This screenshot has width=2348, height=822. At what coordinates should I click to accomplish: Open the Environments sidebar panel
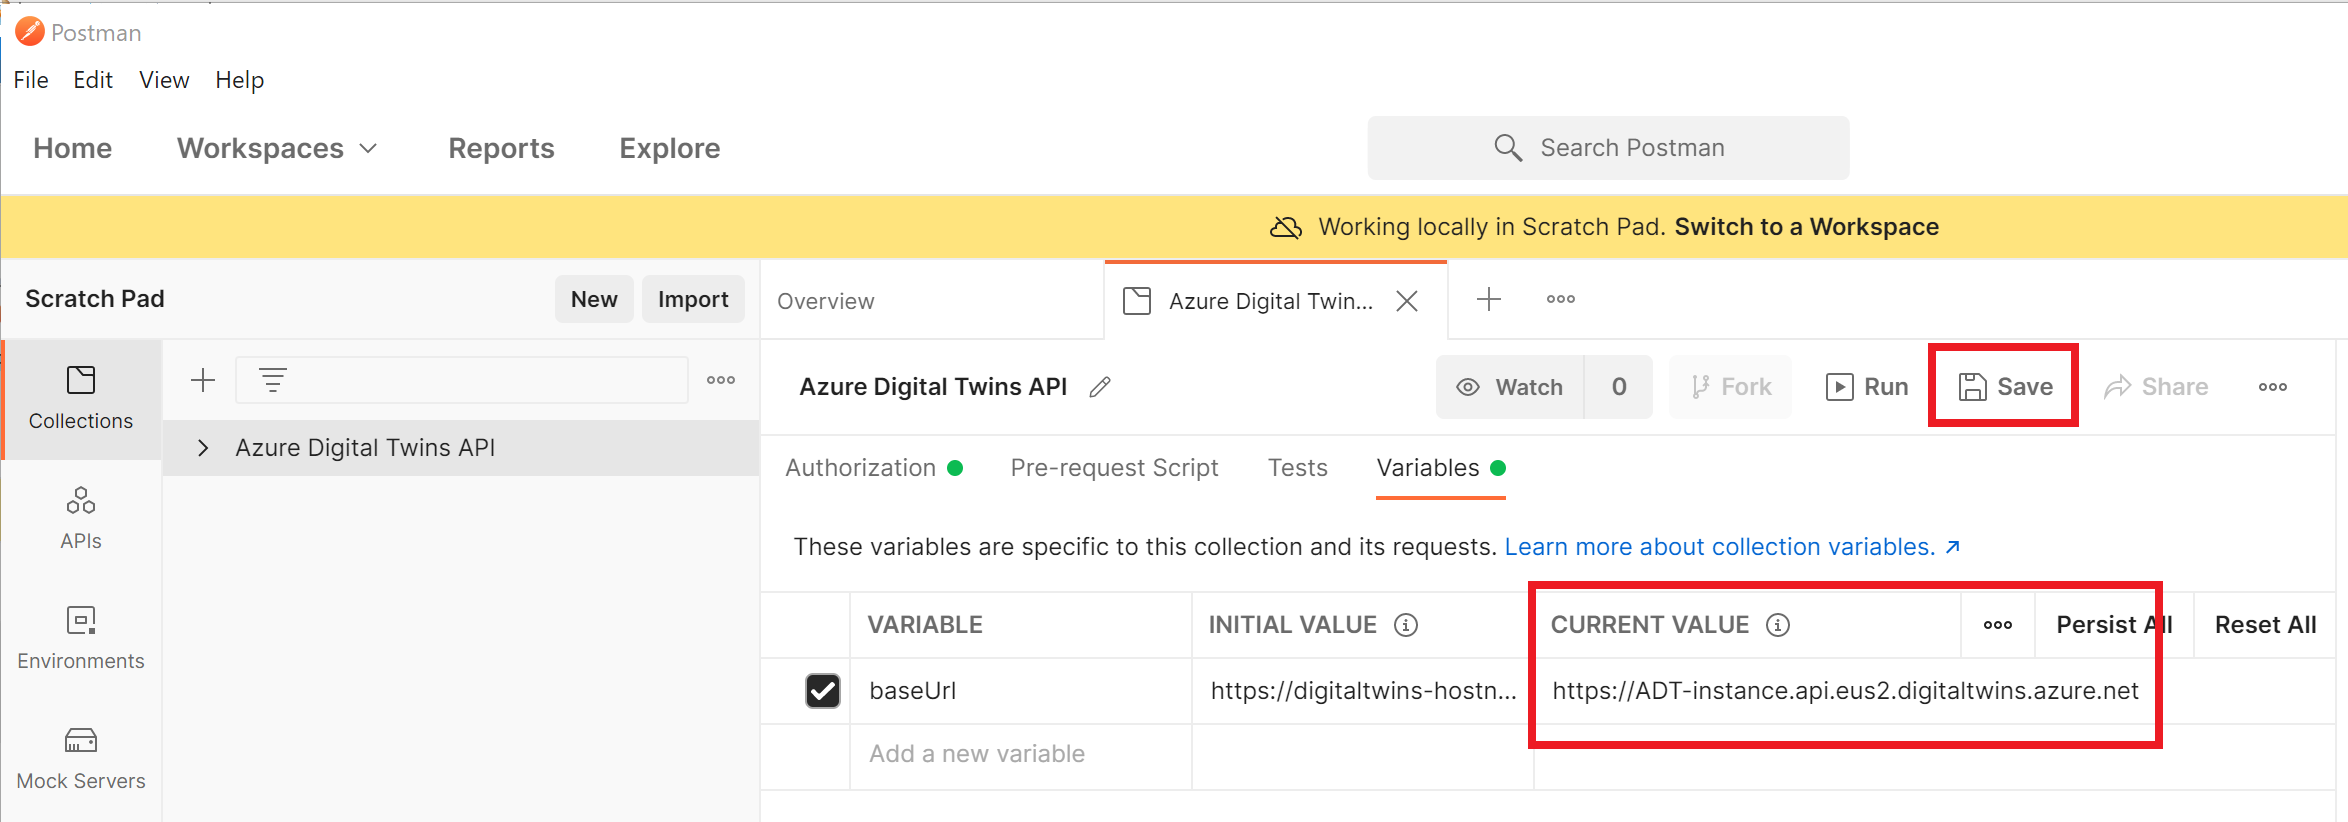[x=81, y=639]
